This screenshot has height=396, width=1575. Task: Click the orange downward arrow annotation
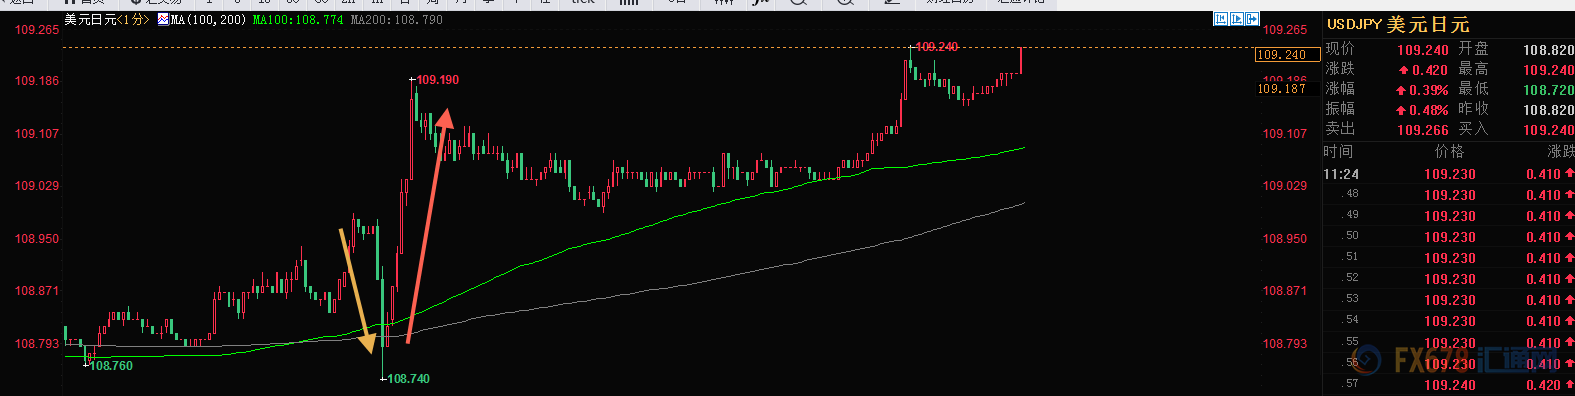(x=358, y=291)
